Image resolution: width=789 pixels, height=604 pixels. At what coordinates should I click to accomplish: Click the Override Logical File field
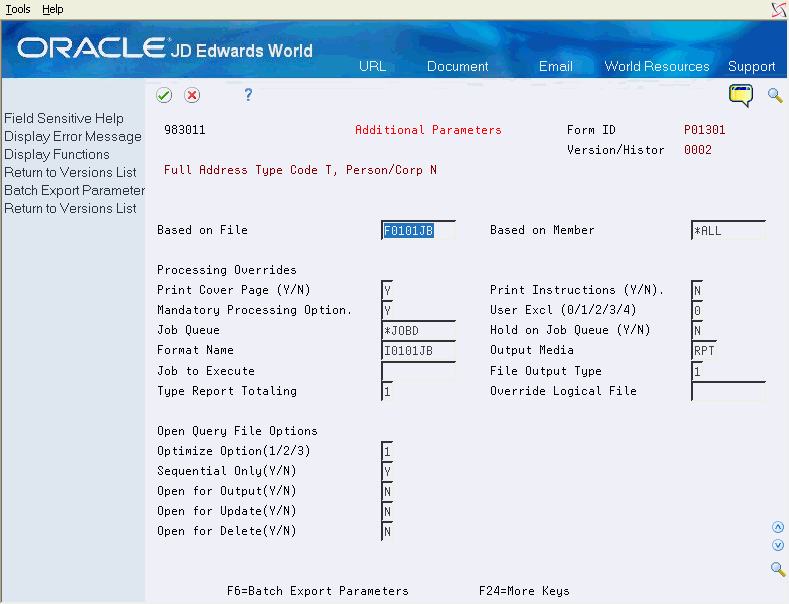729,392
